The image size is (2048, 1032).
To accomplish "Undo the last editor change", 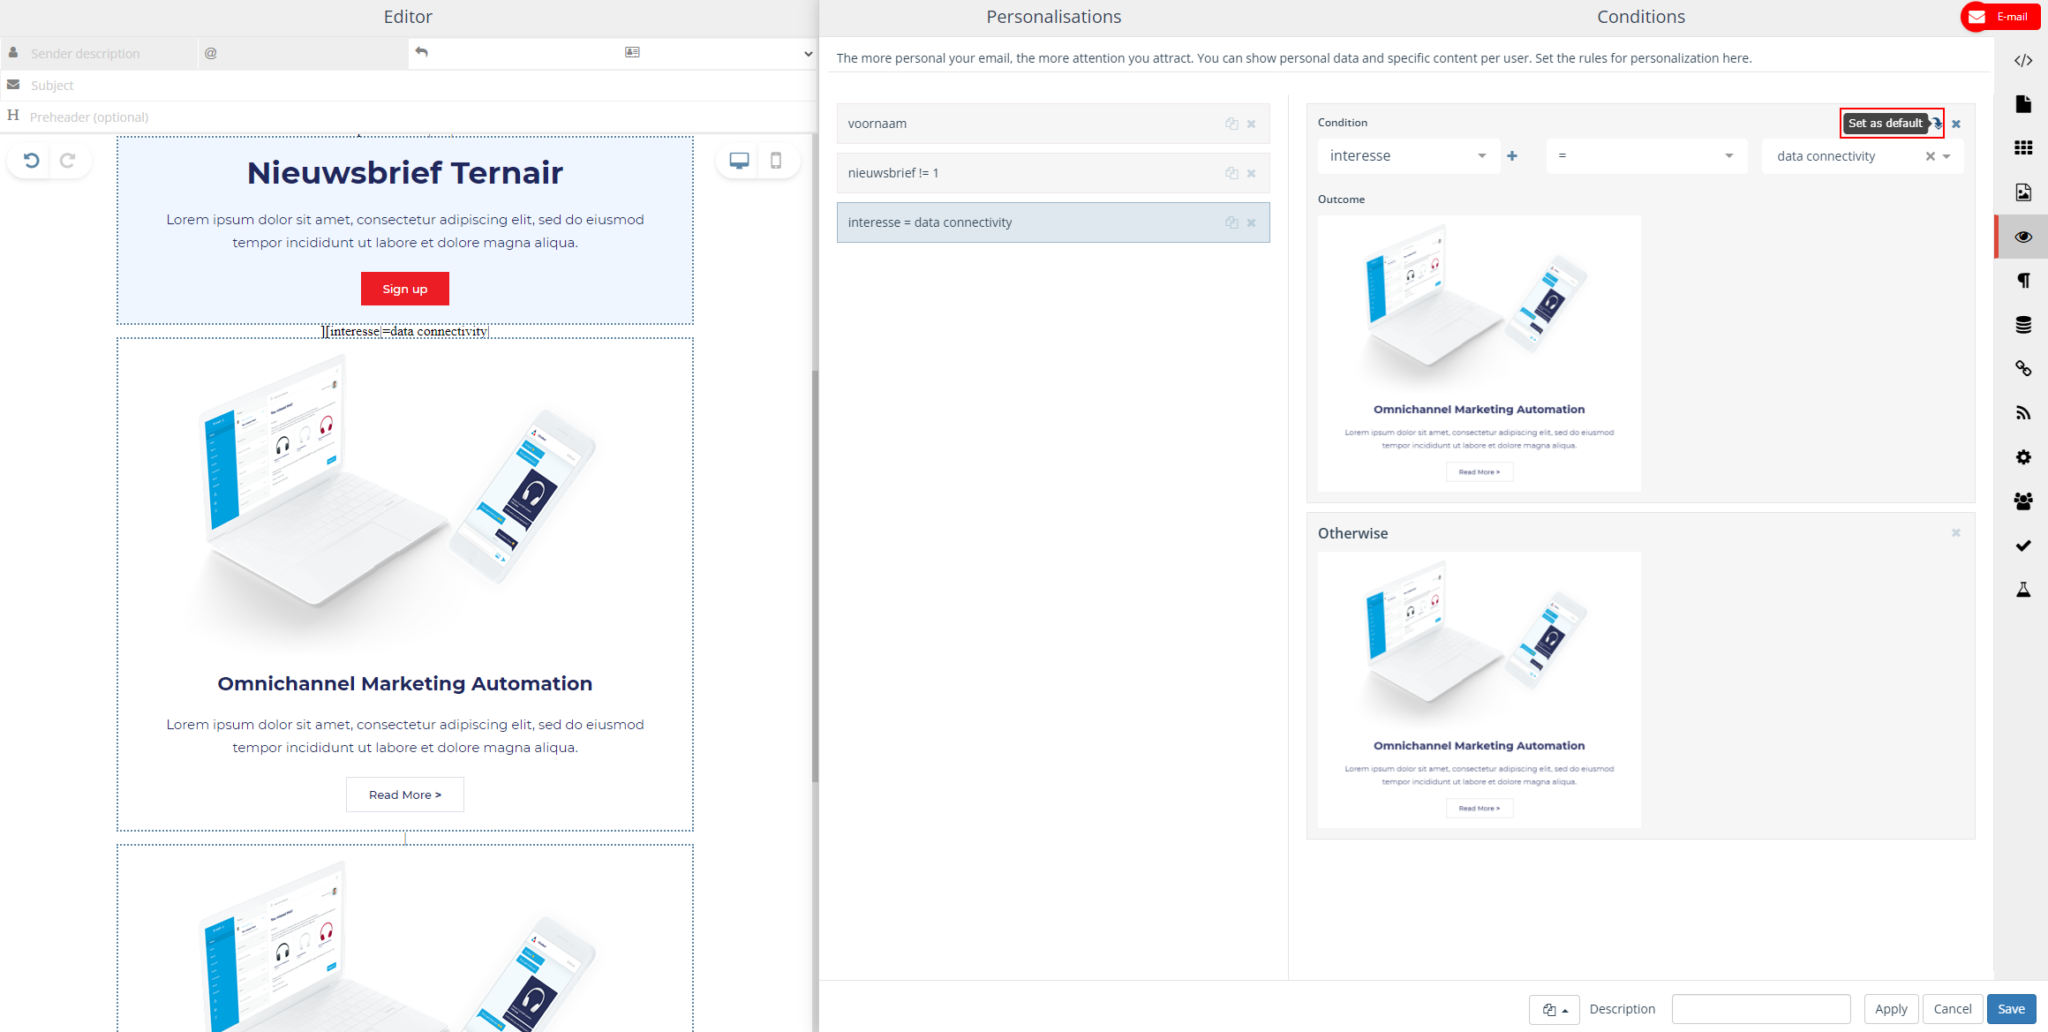I will [32, 160].
